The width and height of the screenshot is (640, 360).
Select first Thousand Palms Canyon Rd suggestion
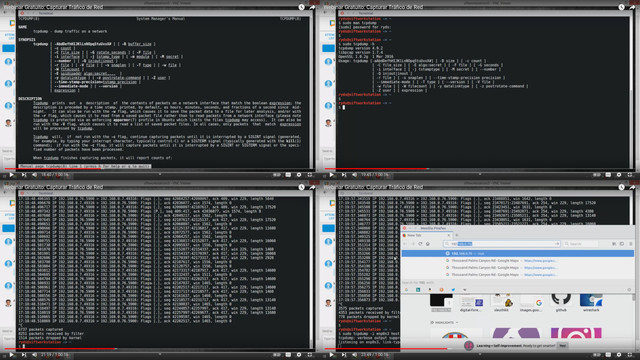[x=518, y=260]
